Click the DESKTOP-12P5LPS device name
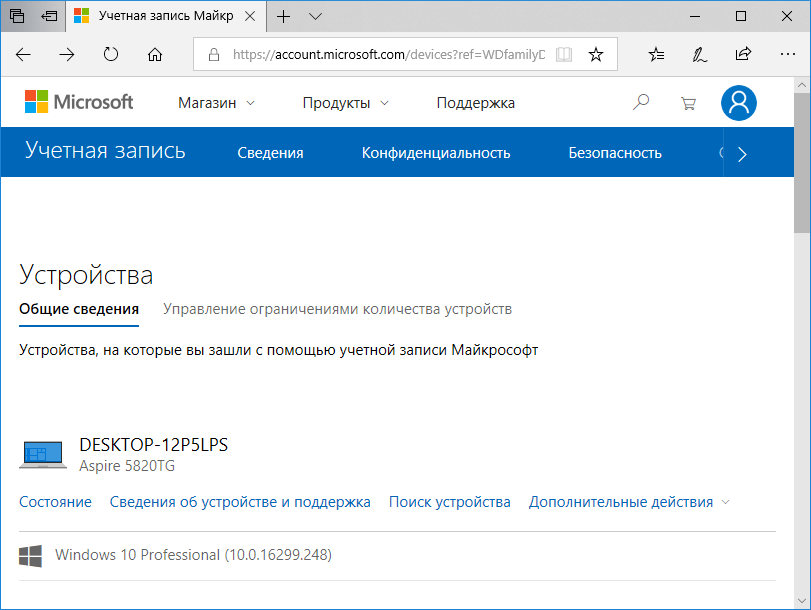This screenshot has width=811, height=610. 154,445
